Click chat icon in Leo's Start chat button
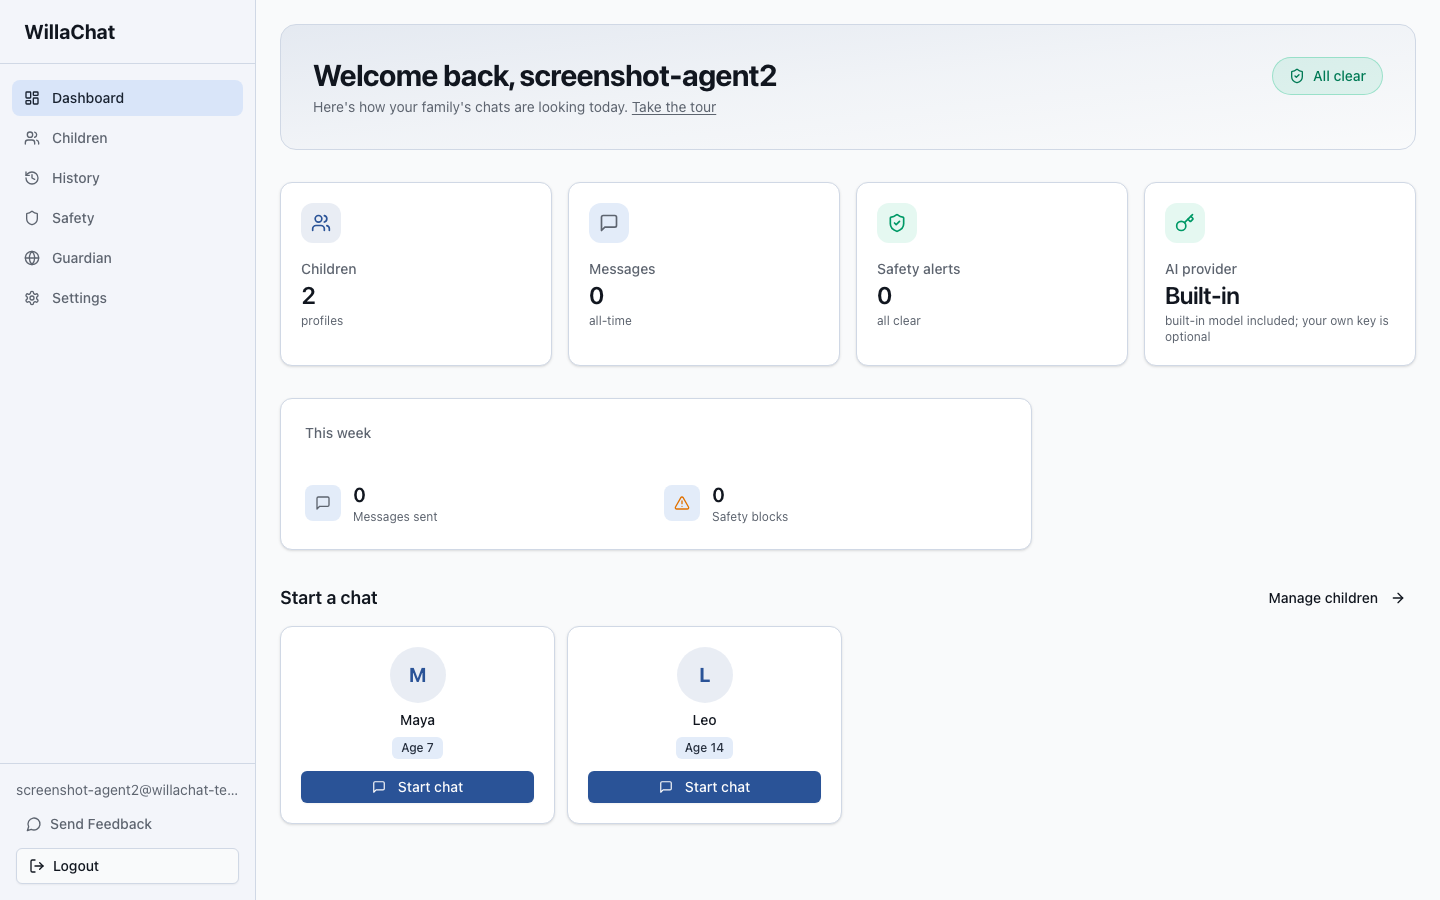Screen dimensions: 1440x900 point(666,787)
